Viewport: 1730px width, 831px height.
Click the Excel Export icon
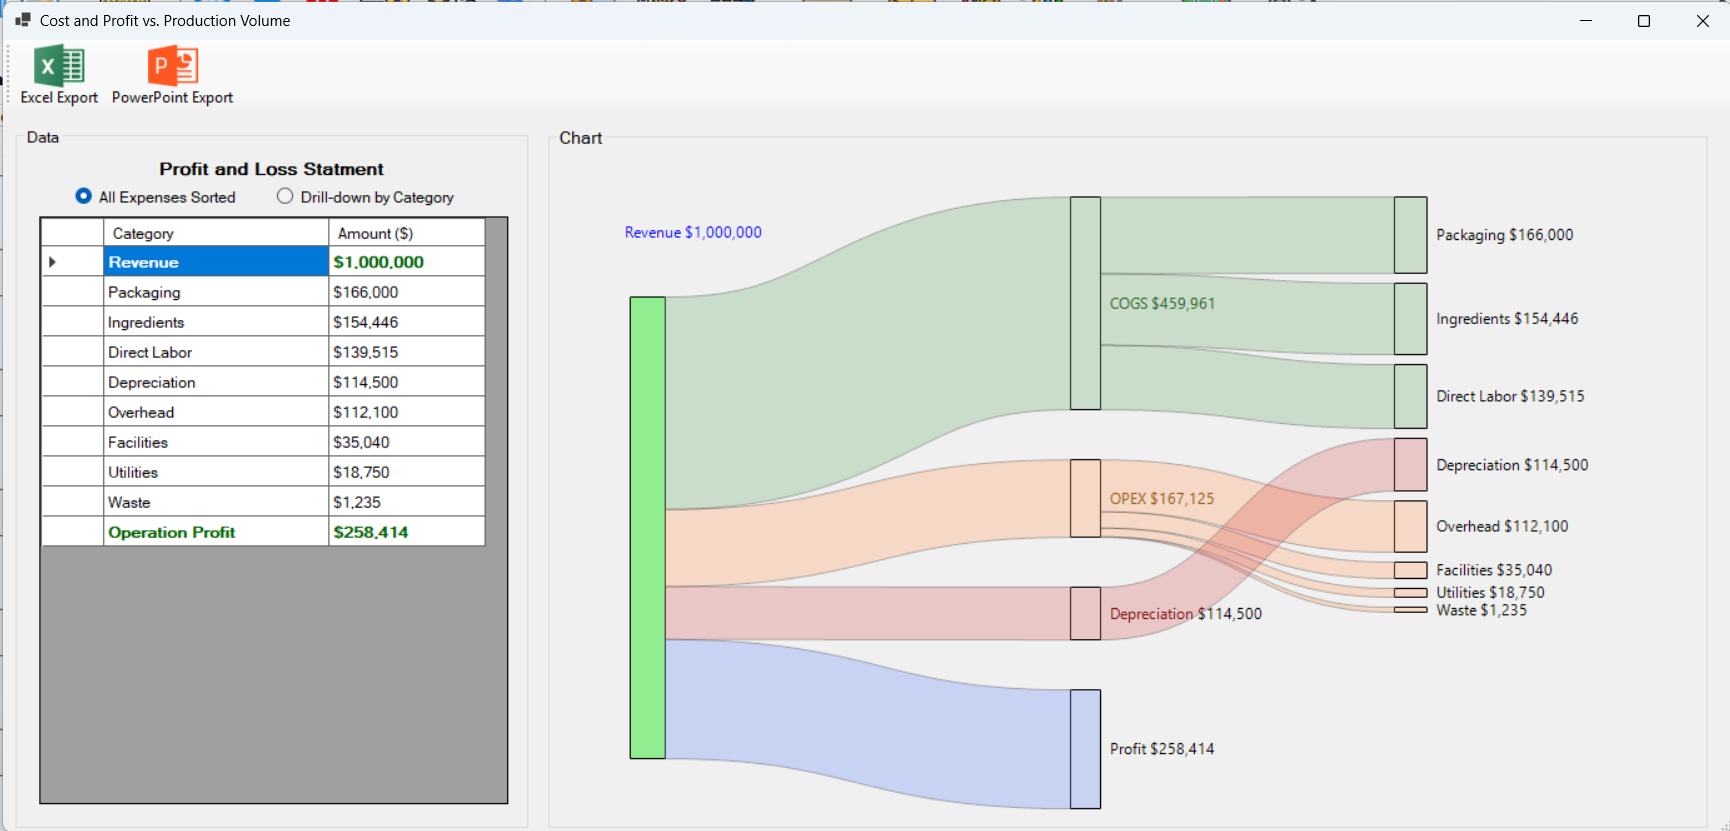(59, 66)
